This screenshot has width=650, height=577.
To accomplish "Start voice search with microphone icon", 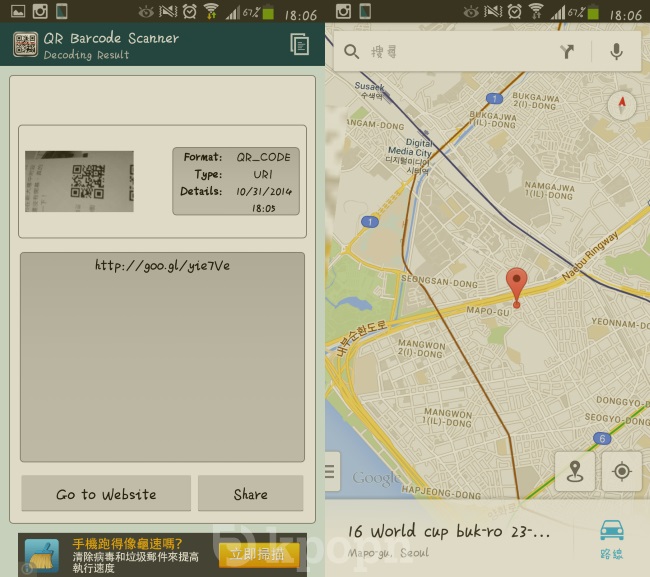I will (616, 52).
